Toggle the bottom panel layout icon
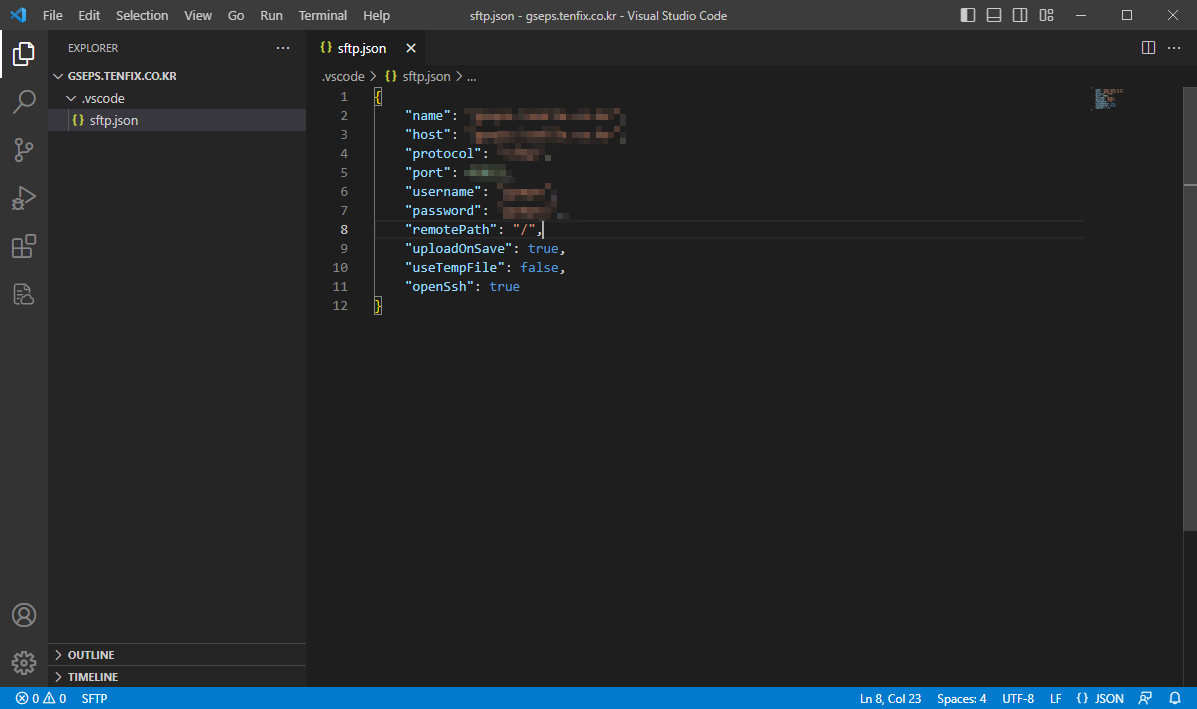The height and width of the screenshot is (709, 1197). (x=993, y=15)
